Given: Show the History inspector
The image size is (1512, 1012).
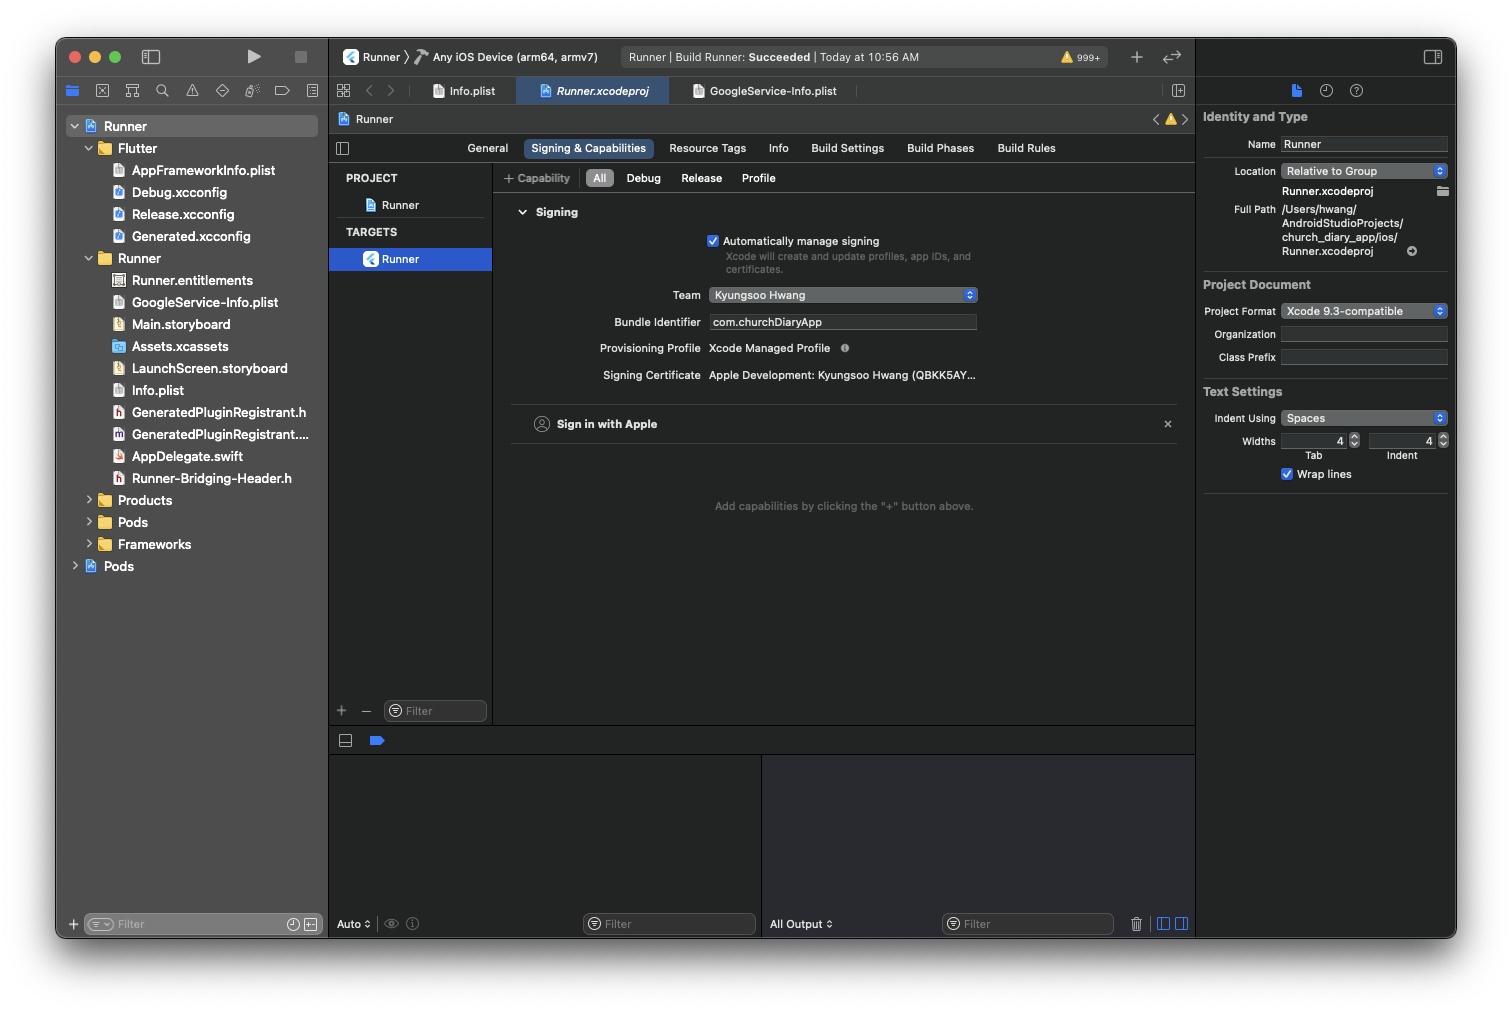Looking at the screenshot, I should pyautogui.click(x=1326, y=91).
